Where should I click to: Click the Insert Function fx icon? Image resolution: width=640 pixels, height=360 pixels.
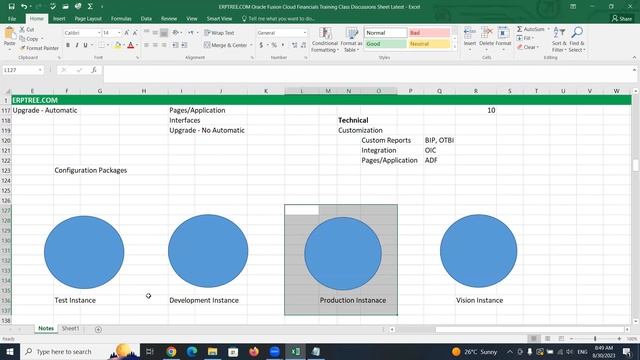[x=94, y=70]
